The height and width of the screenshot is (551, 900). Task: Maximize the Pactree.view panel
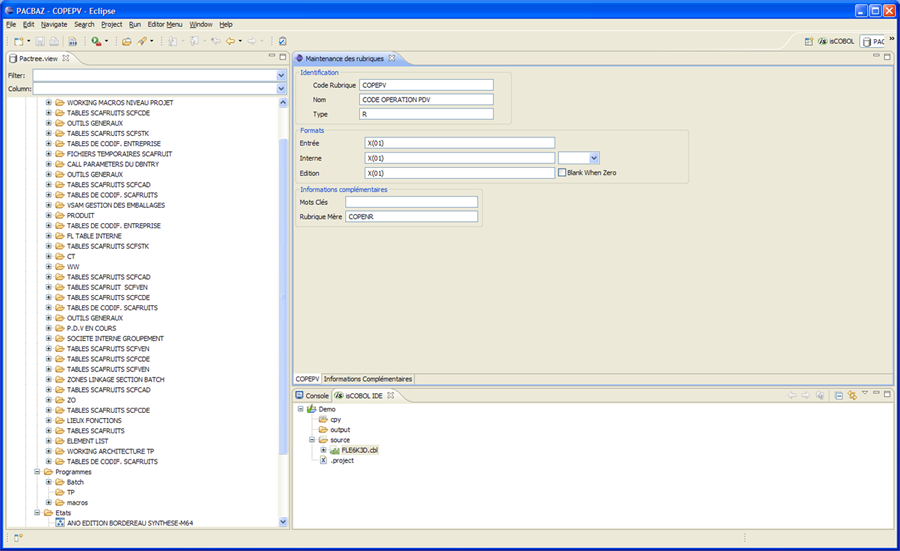pyautogui.click(x=283, y=58)
